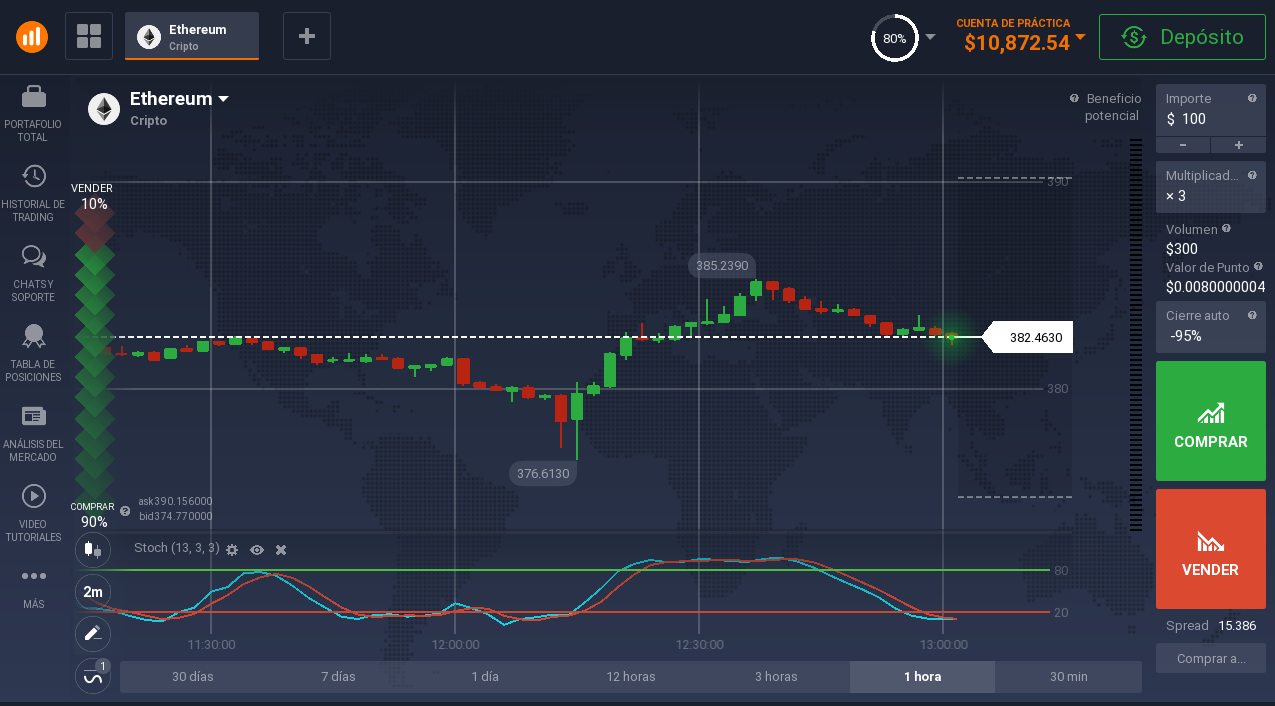Switch chart range to 12 horas
The image size is (1275, 706).
click(x=631, y=677)
